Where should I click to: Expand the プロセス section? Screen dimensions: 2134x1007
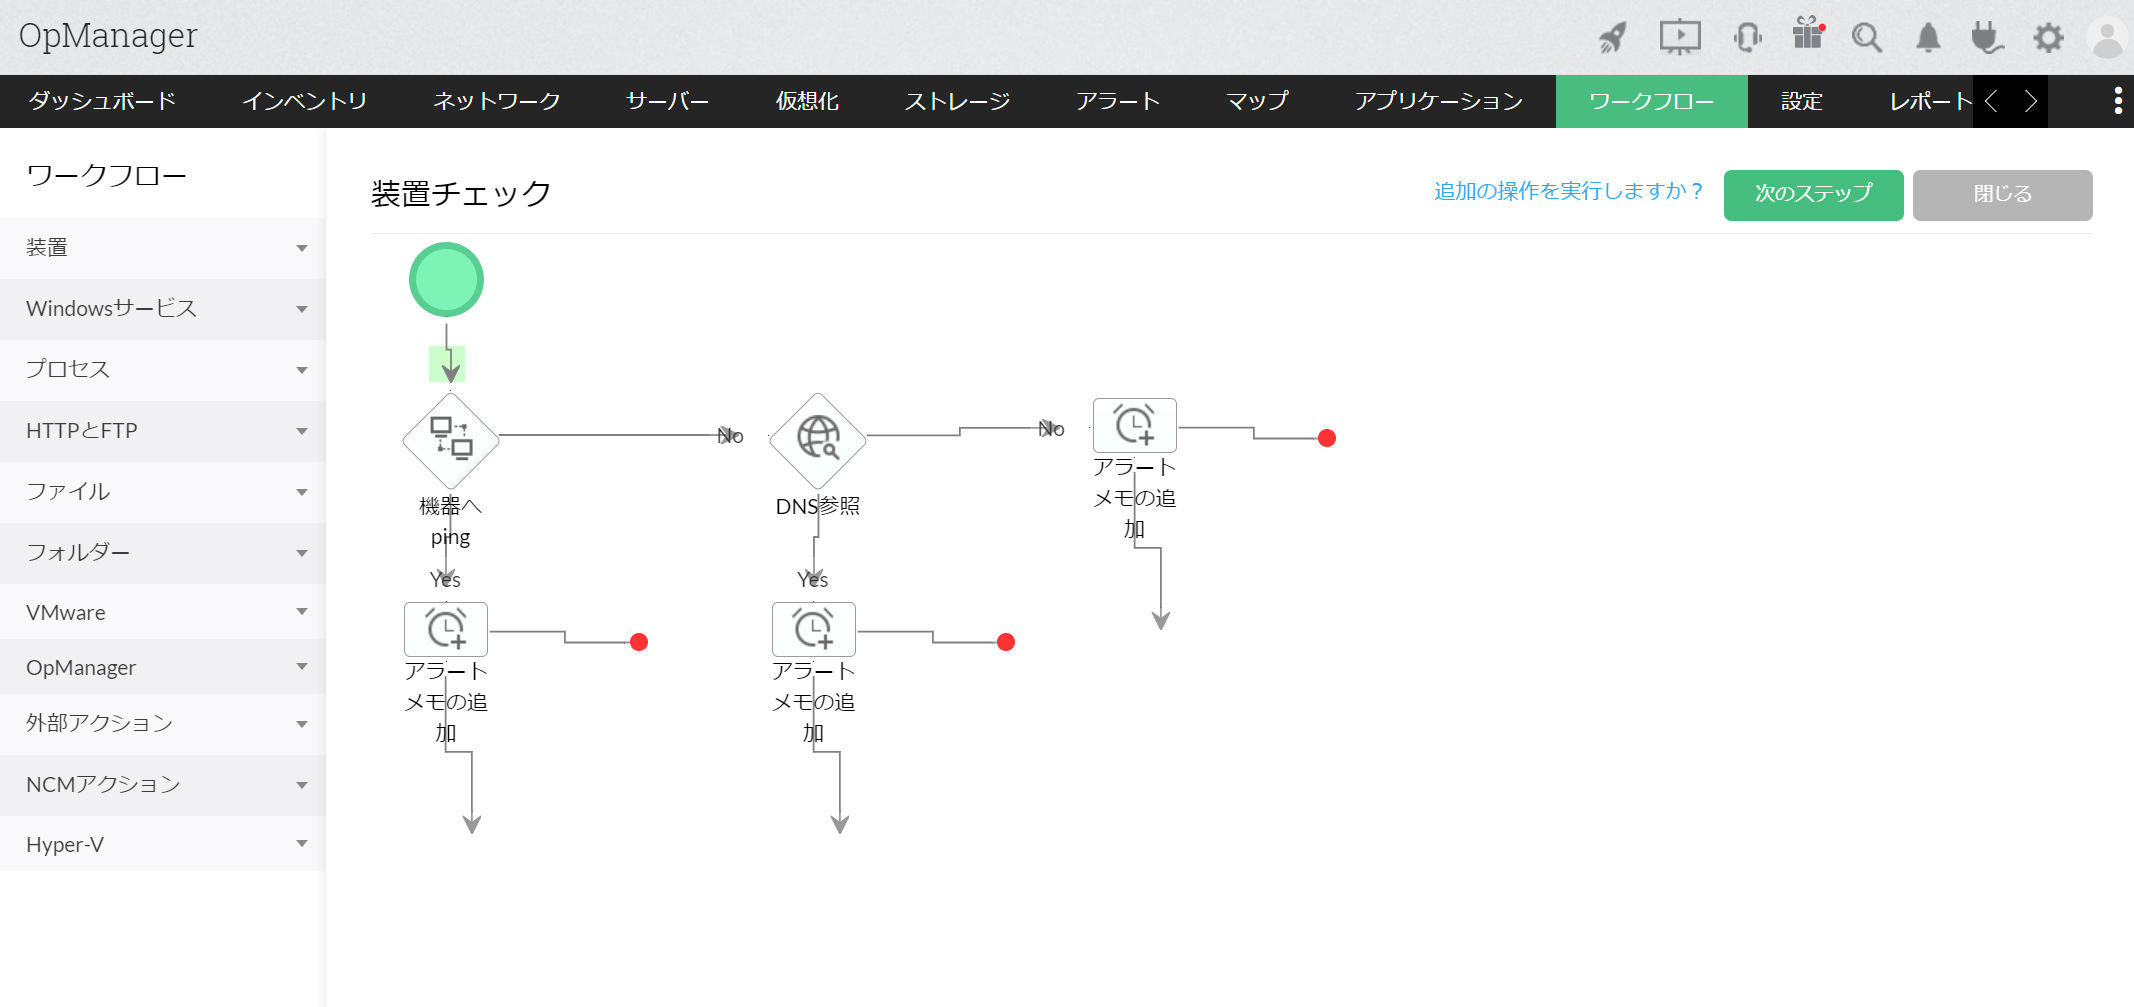coord(163,370)
